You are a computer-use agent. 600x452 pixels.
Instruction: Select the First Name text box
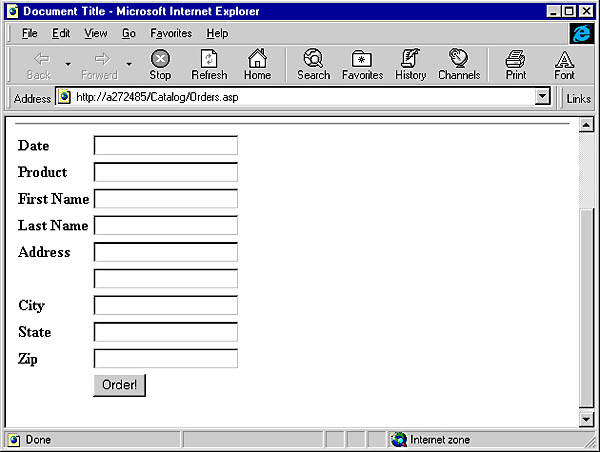tap(165, 199)
